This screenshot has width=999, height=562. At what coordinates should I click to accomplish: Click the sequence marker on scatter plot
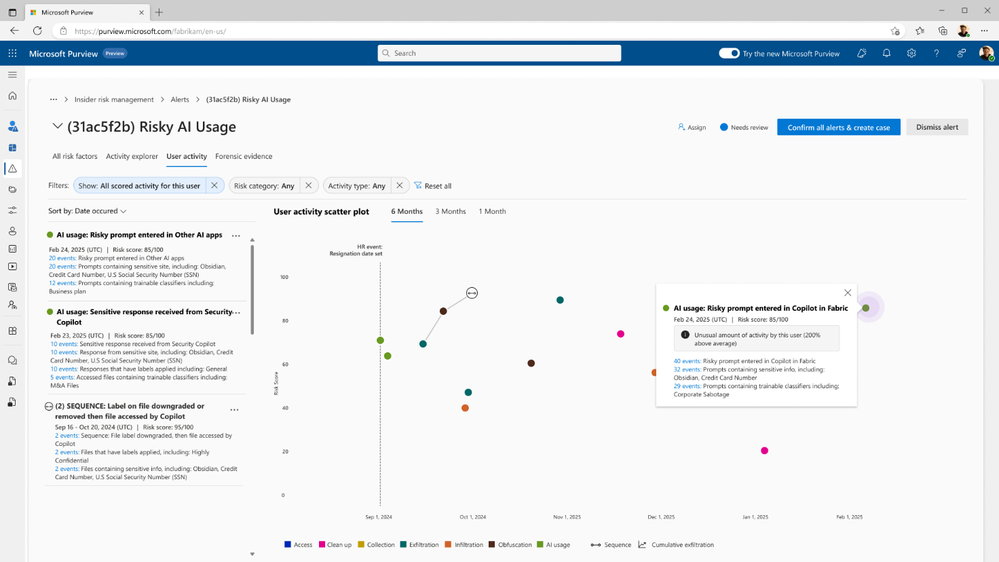[471, 293]
